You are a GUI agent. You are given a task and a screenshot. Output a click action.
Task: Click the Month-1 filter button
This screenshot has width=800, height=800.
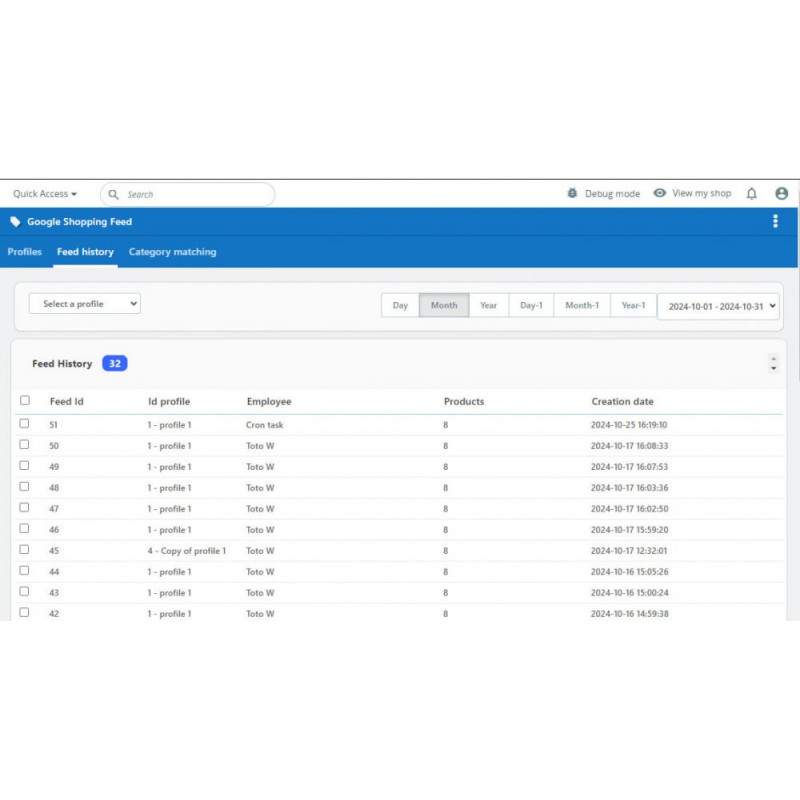tap(582, 305)
